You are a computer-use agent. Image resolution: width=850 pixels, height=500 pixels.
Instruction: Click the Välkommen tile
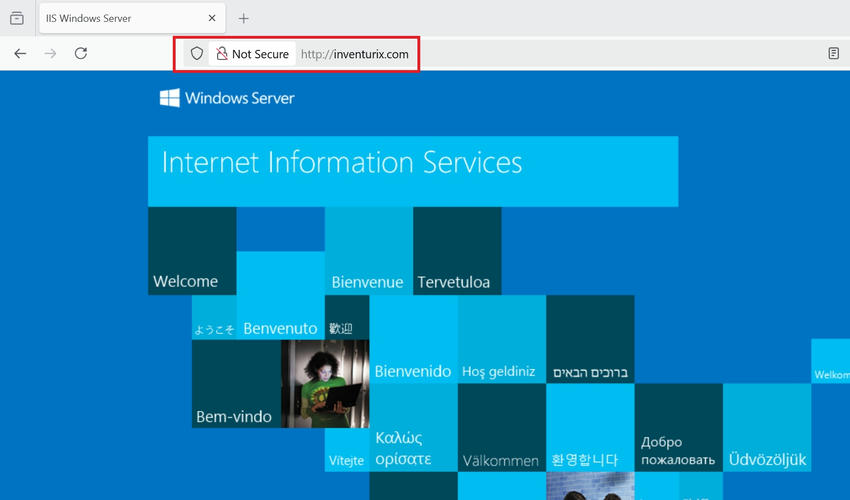(501, 428)
